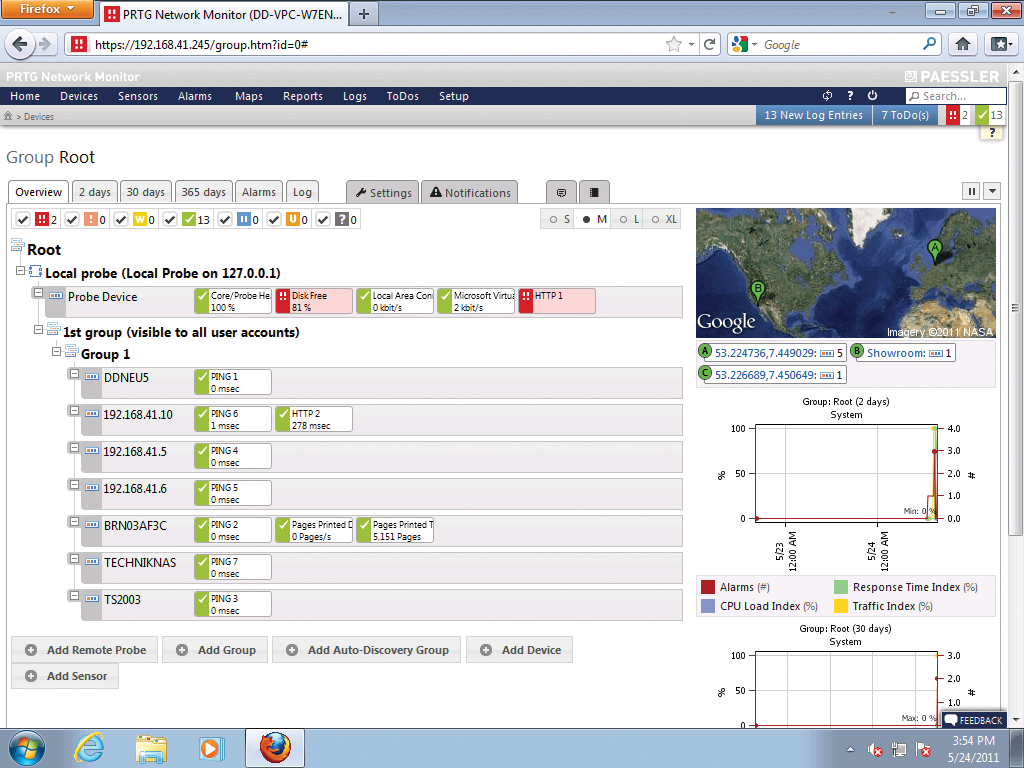Click the green OK count icon showing 13
This screenshot has height=768, width=1024.
982,115
